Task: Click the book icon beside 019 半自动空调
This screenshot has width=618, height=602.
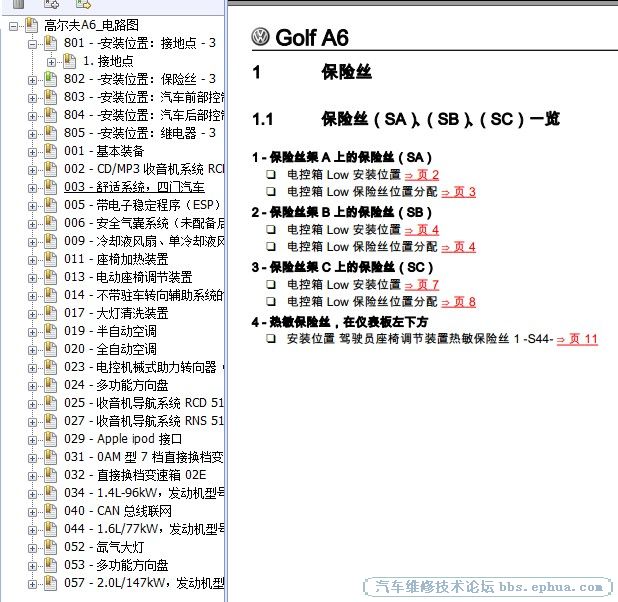Action: coord(50,331)
